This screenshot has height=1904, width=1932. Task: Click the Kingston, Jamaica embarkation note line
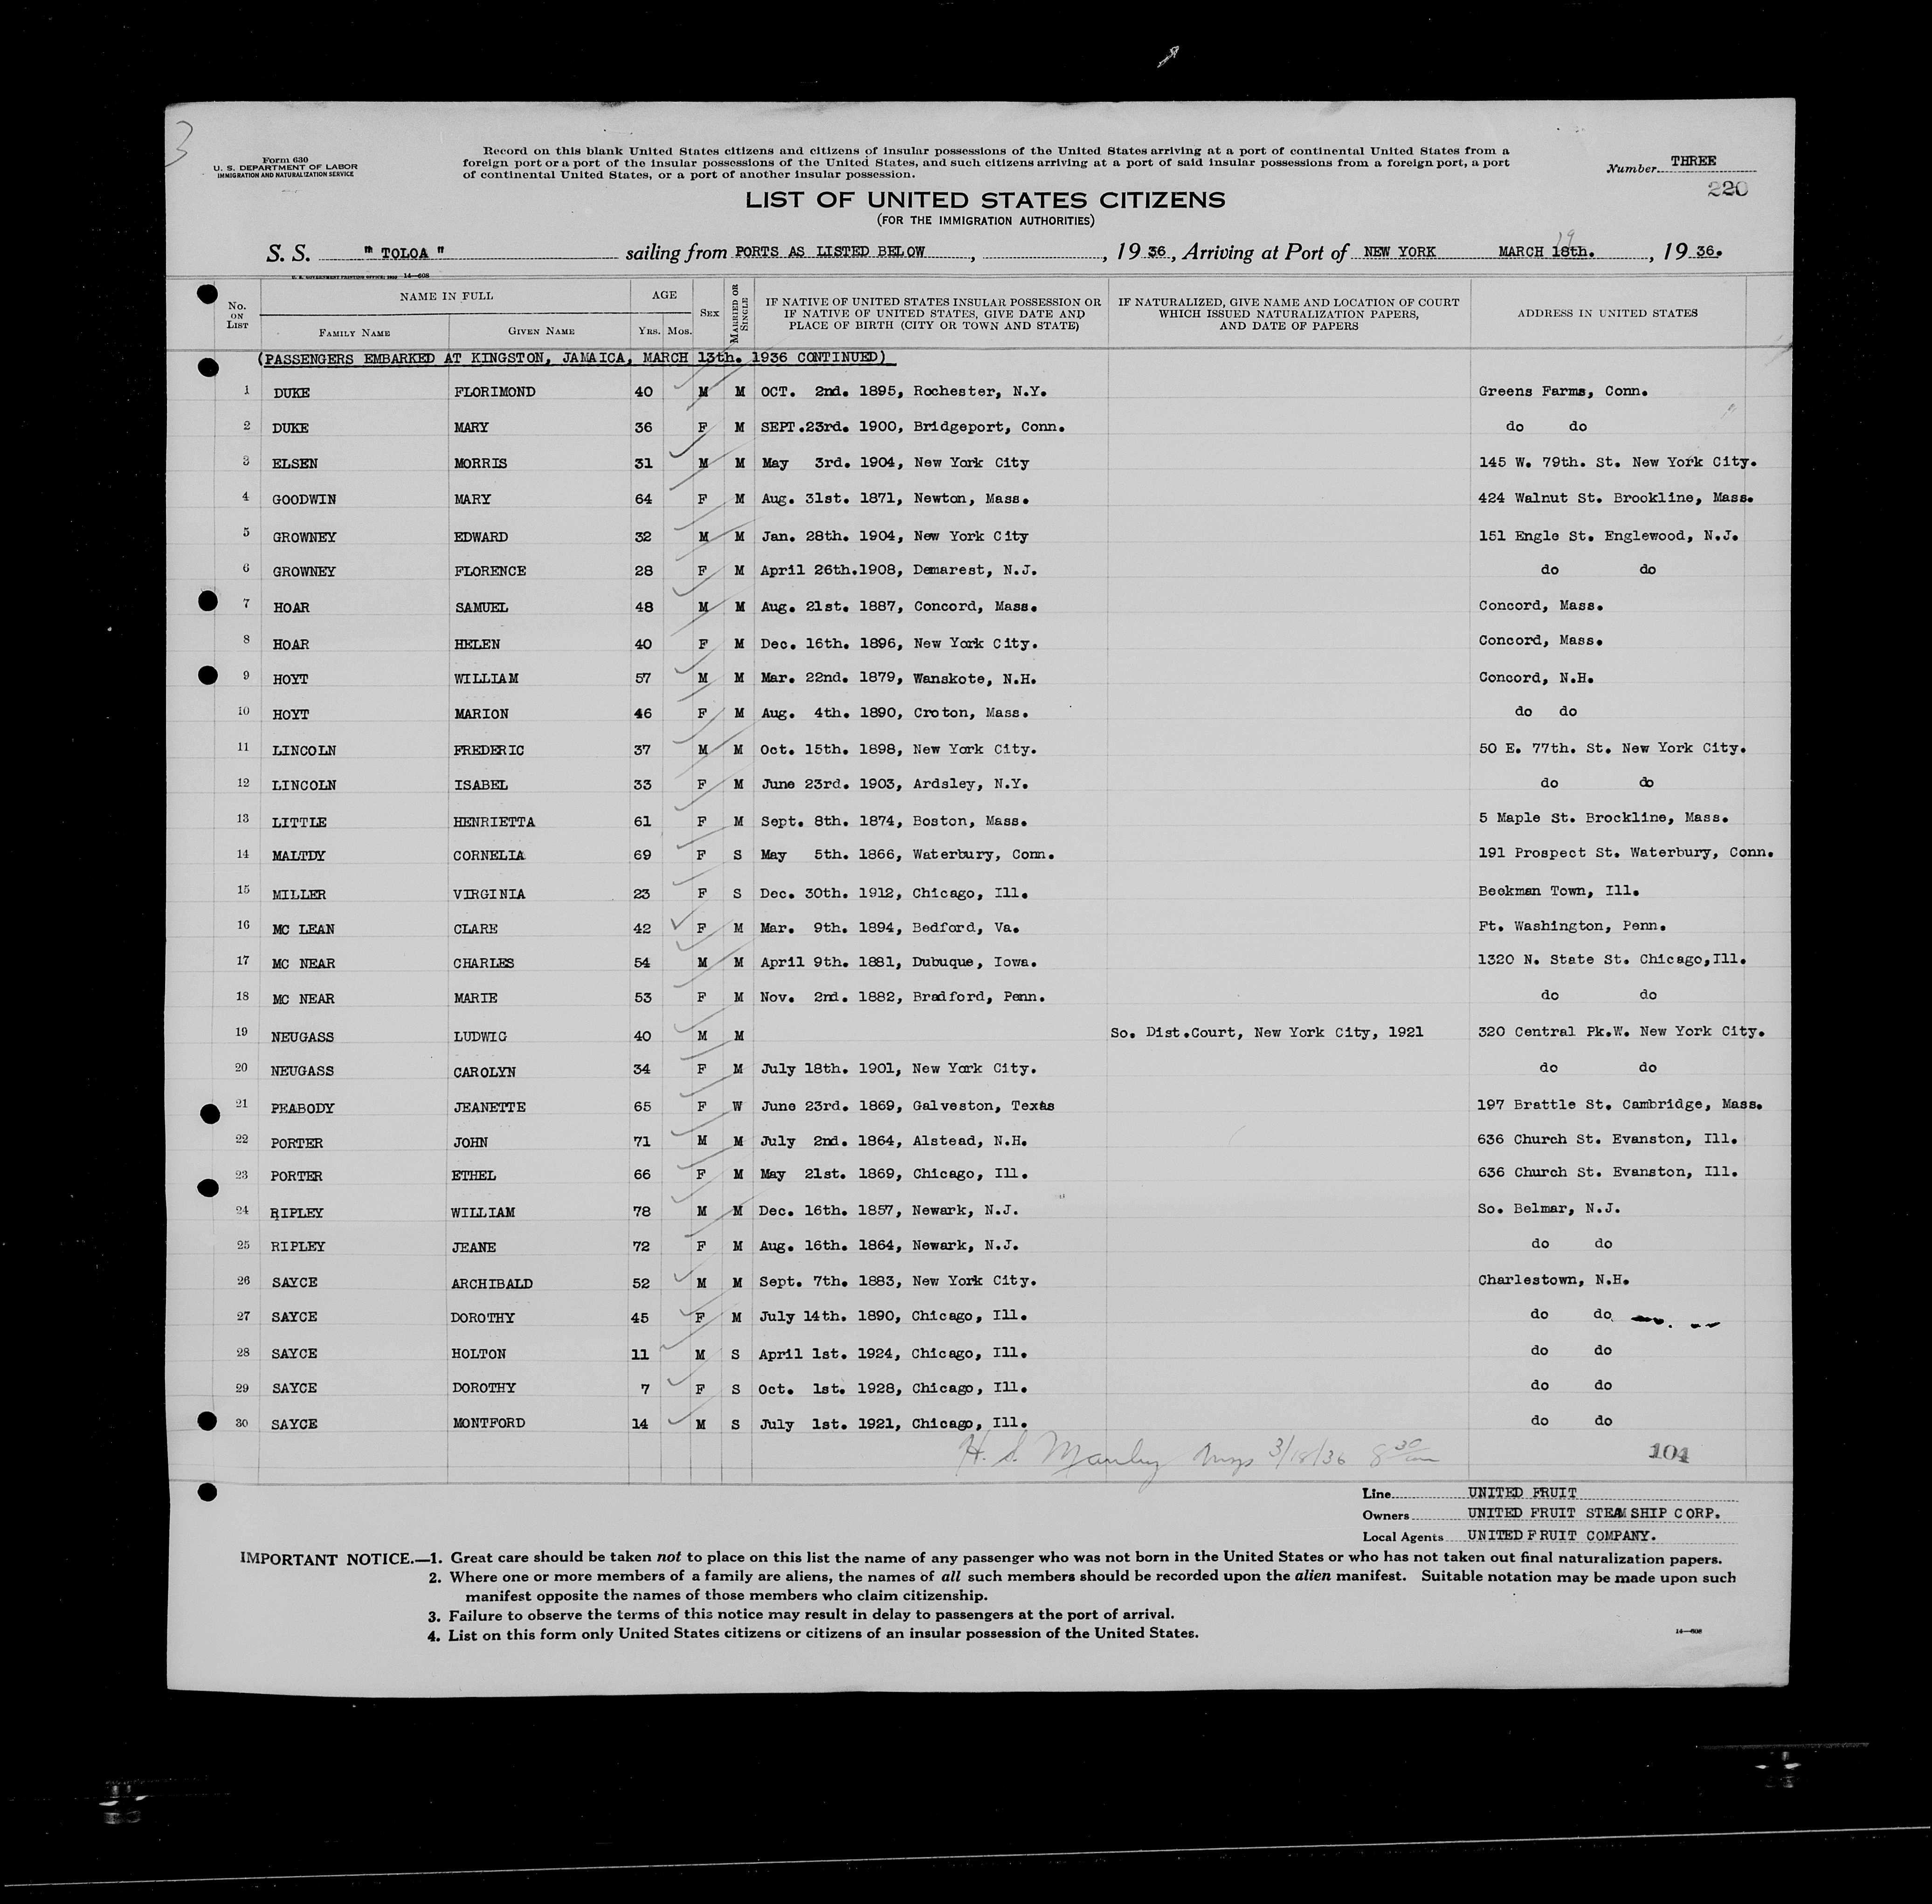pyautogui.click(x=572, y=357)
